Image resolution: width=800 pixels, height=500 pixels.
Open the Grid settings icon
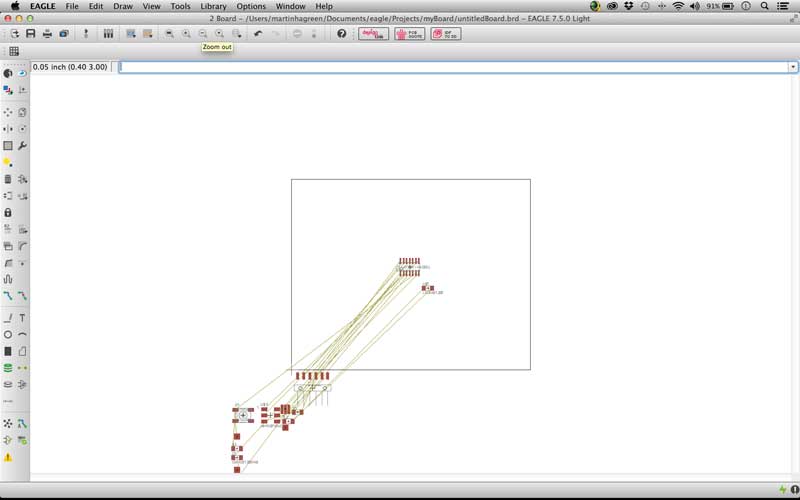click(14, 51)
